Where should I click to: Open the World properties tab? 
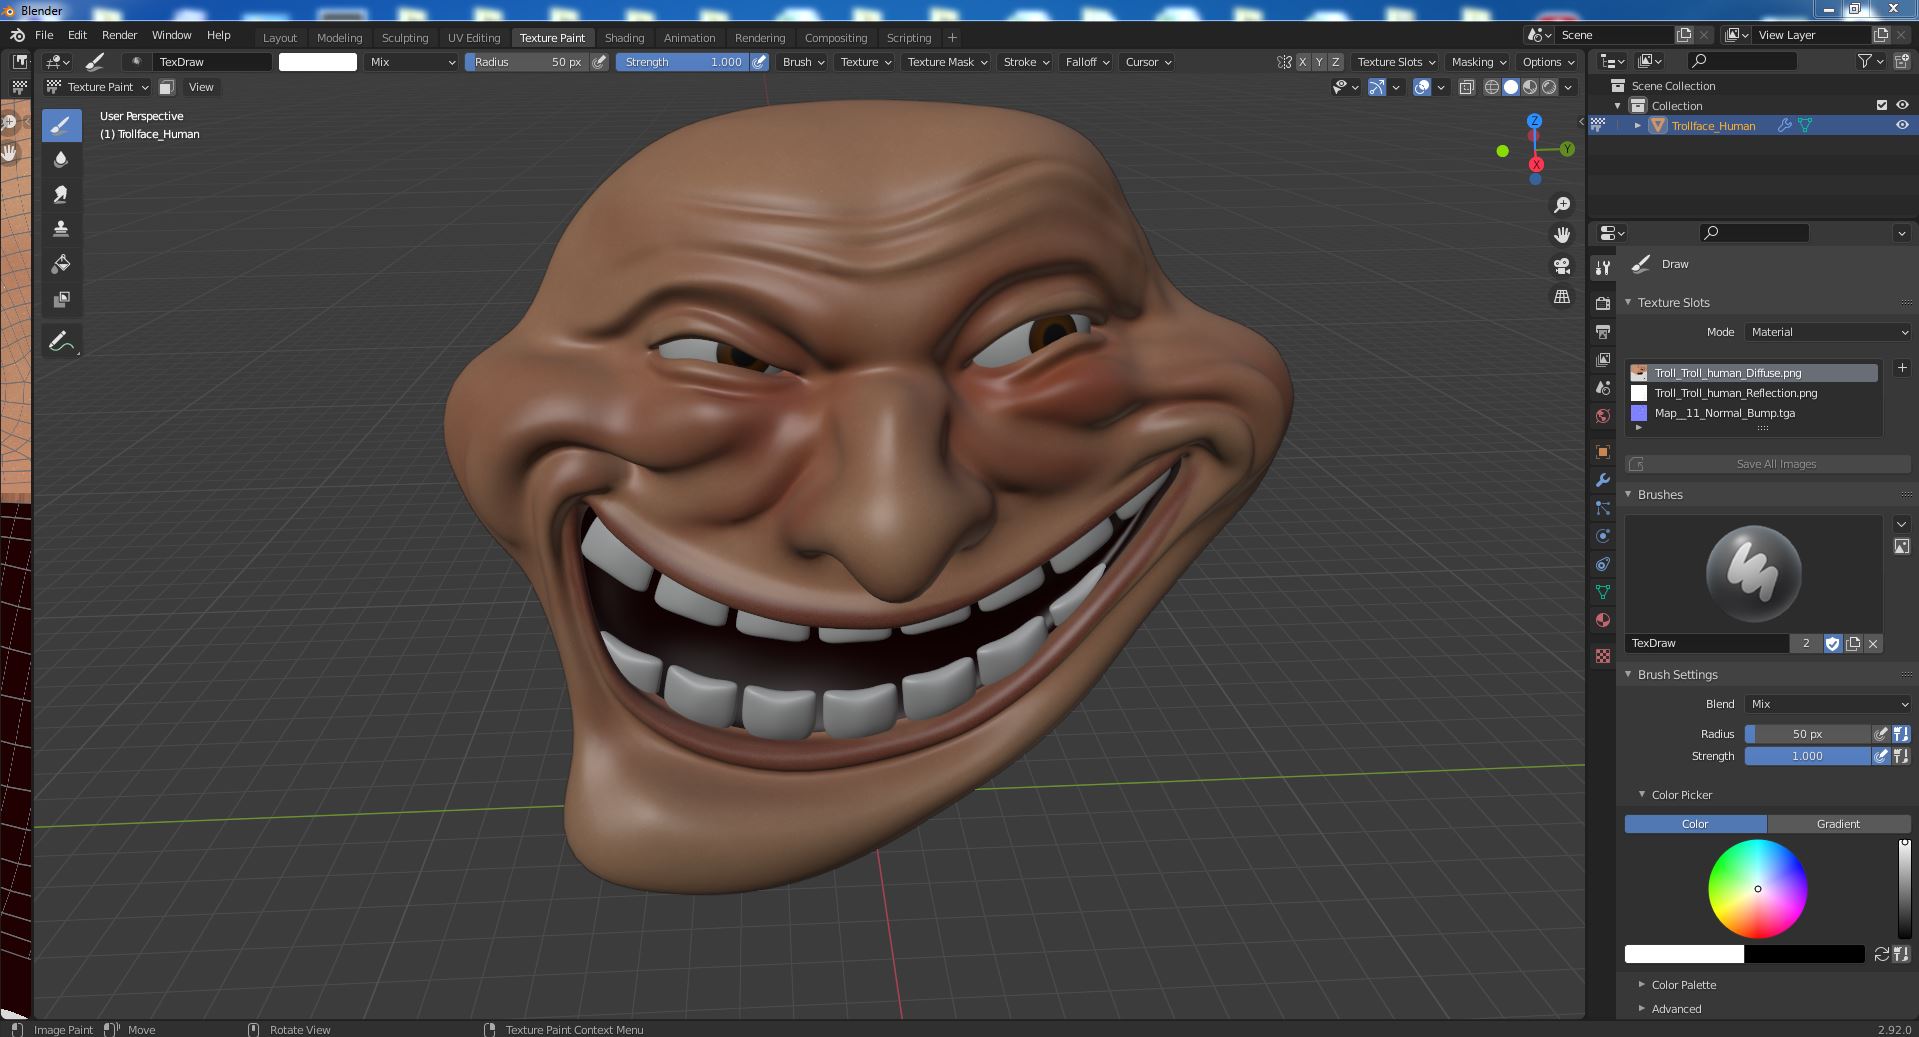[x=1603, y=415]
